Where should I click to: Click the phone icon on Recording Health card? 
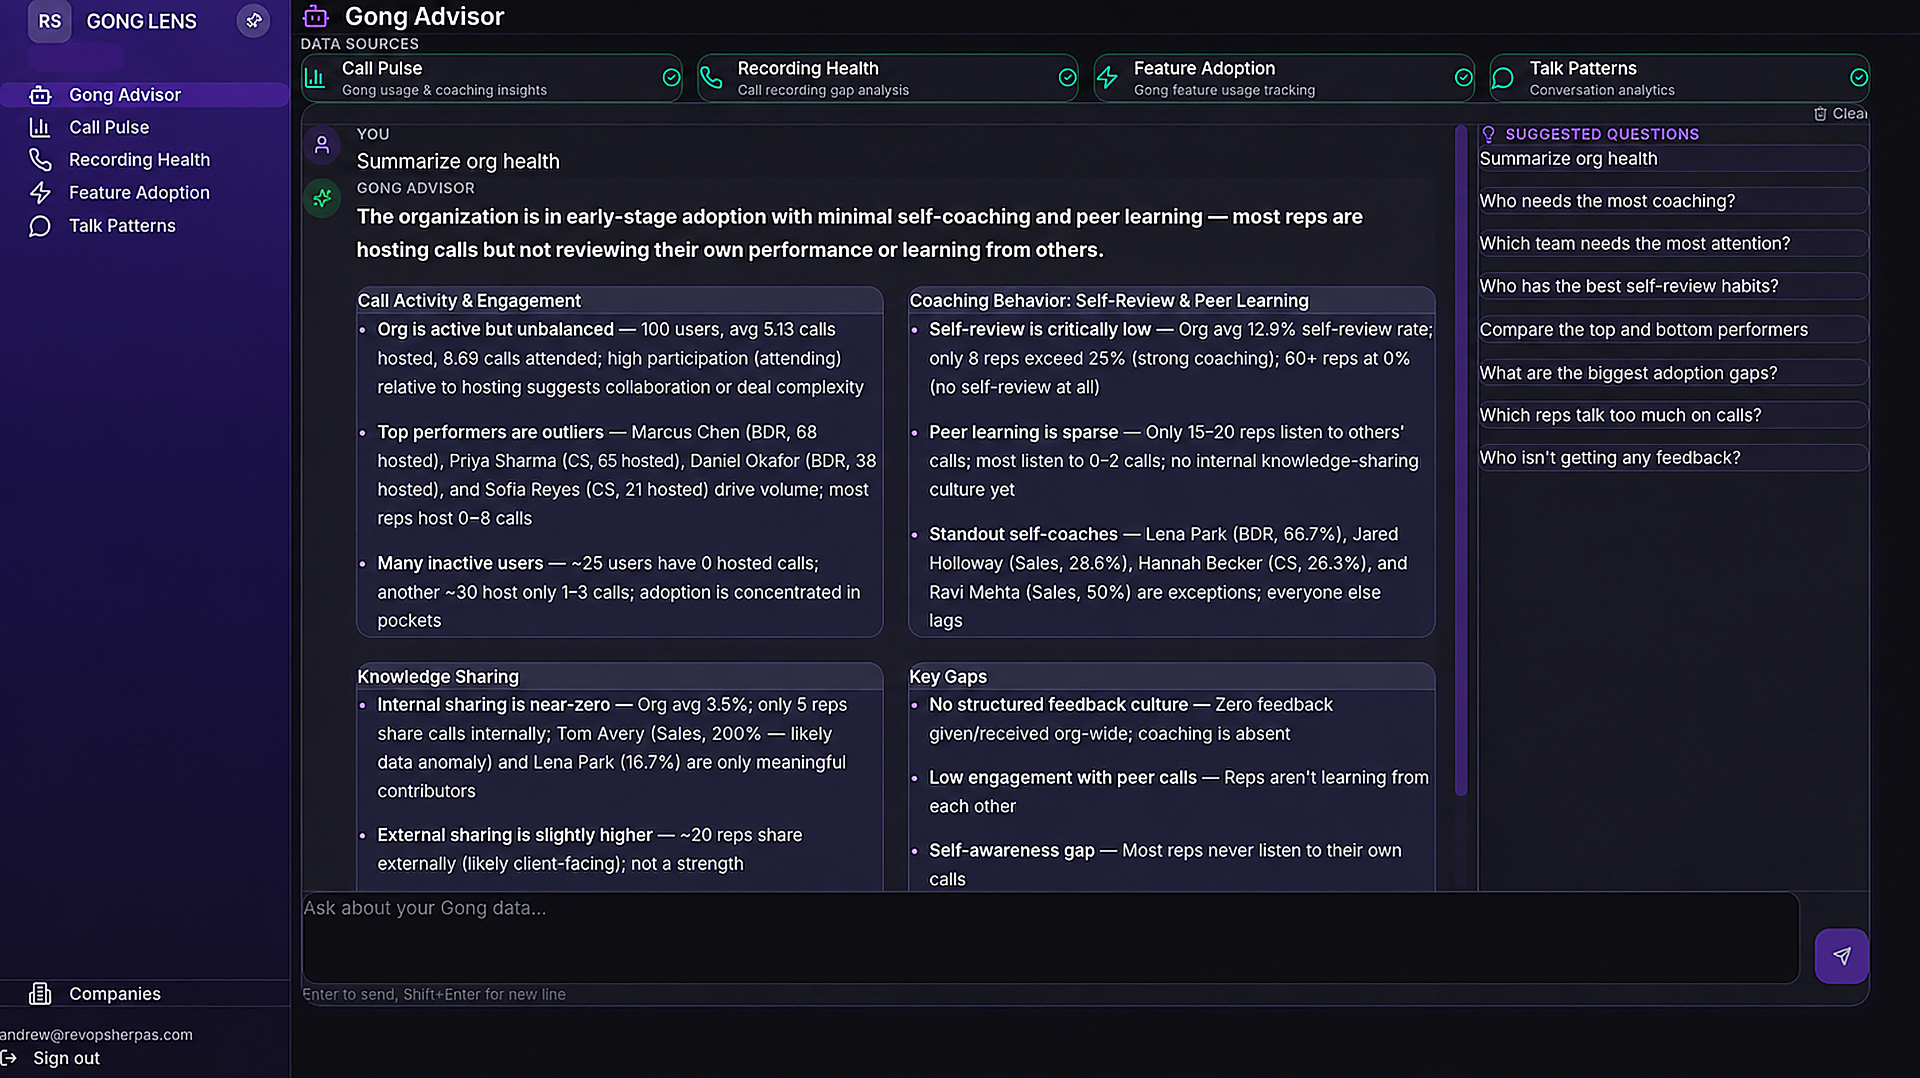pos(711,78)
